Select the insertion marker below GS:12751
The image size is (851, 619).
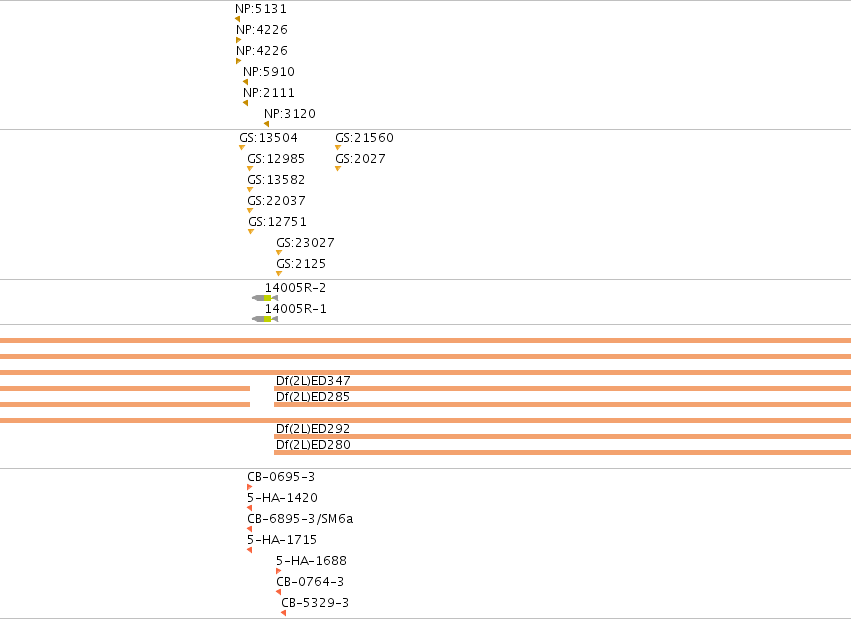click(x=251, y=232)
